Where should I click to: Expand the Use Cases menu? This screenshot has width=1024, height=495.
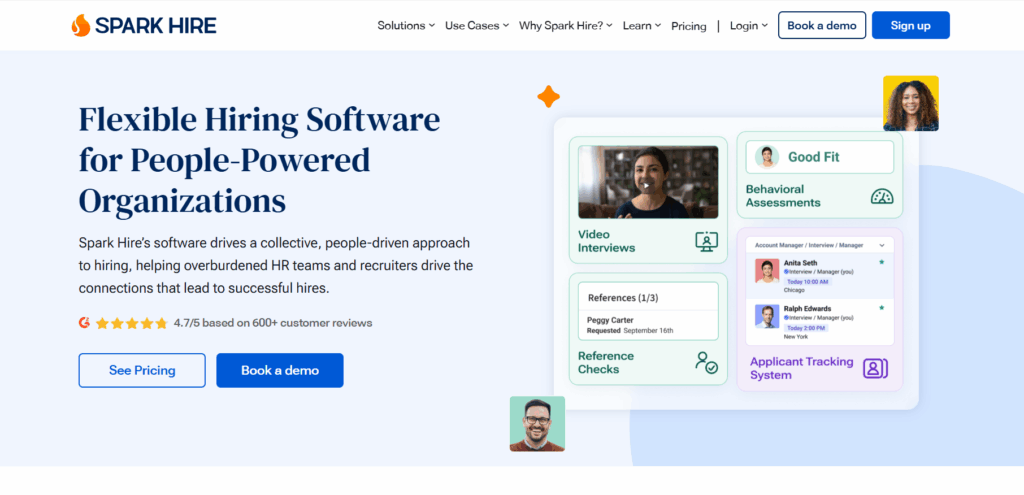point(477,25)
